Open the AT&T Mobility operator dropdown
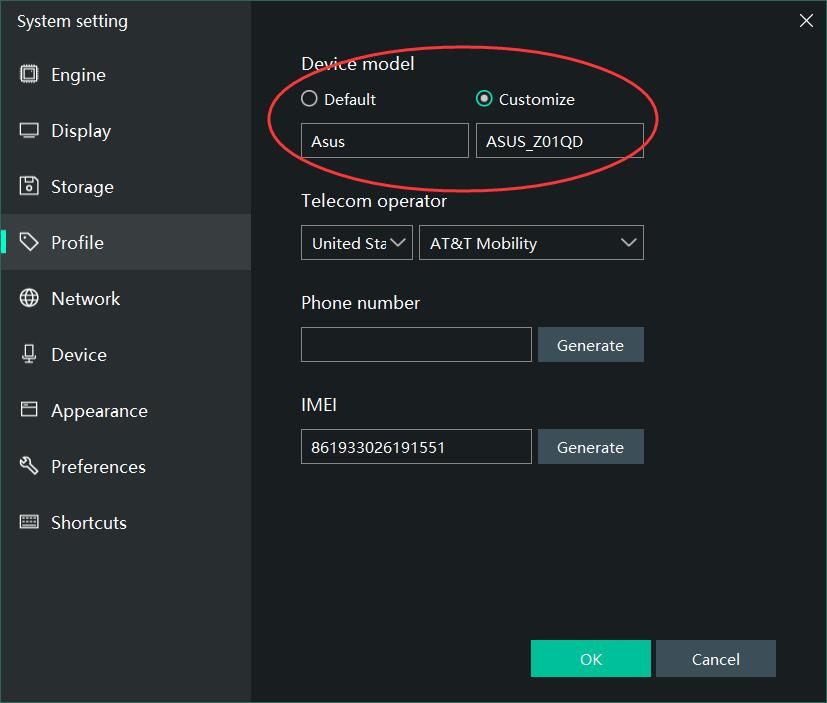 530,243
